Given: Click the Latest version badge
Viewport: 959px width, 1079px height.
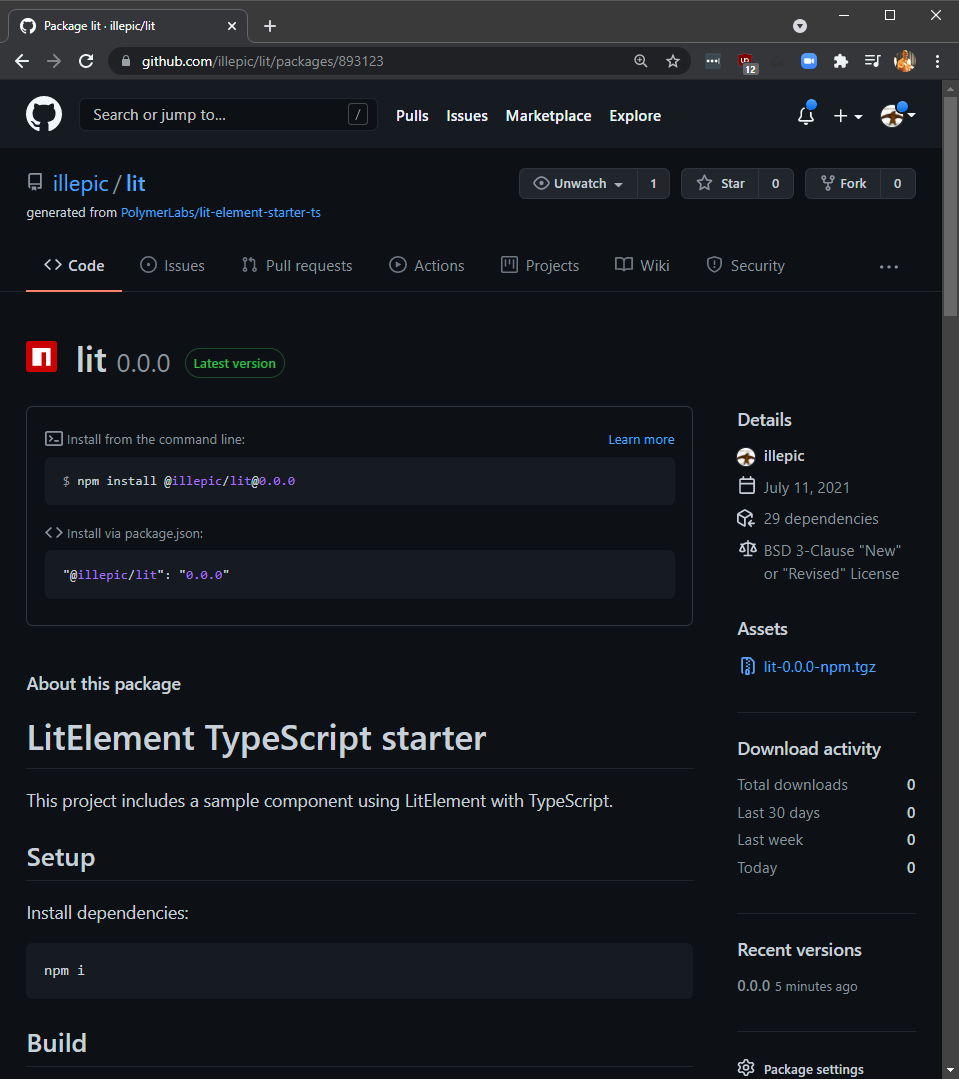Looking at the screenshot, I should (x=235, y=363).
